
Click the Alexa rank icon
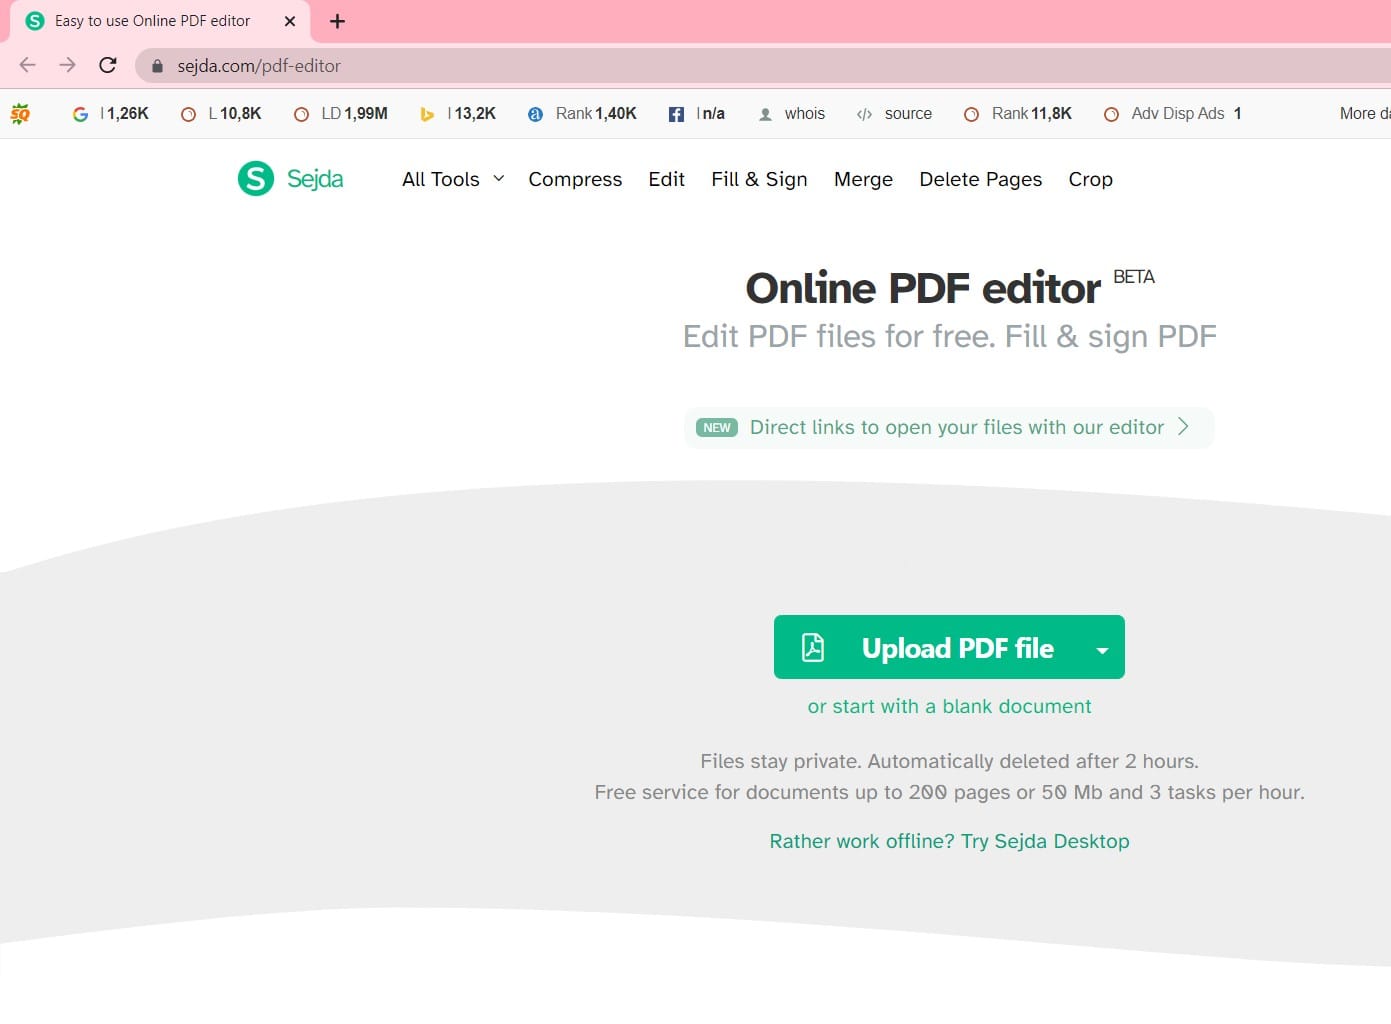point(535,114)
